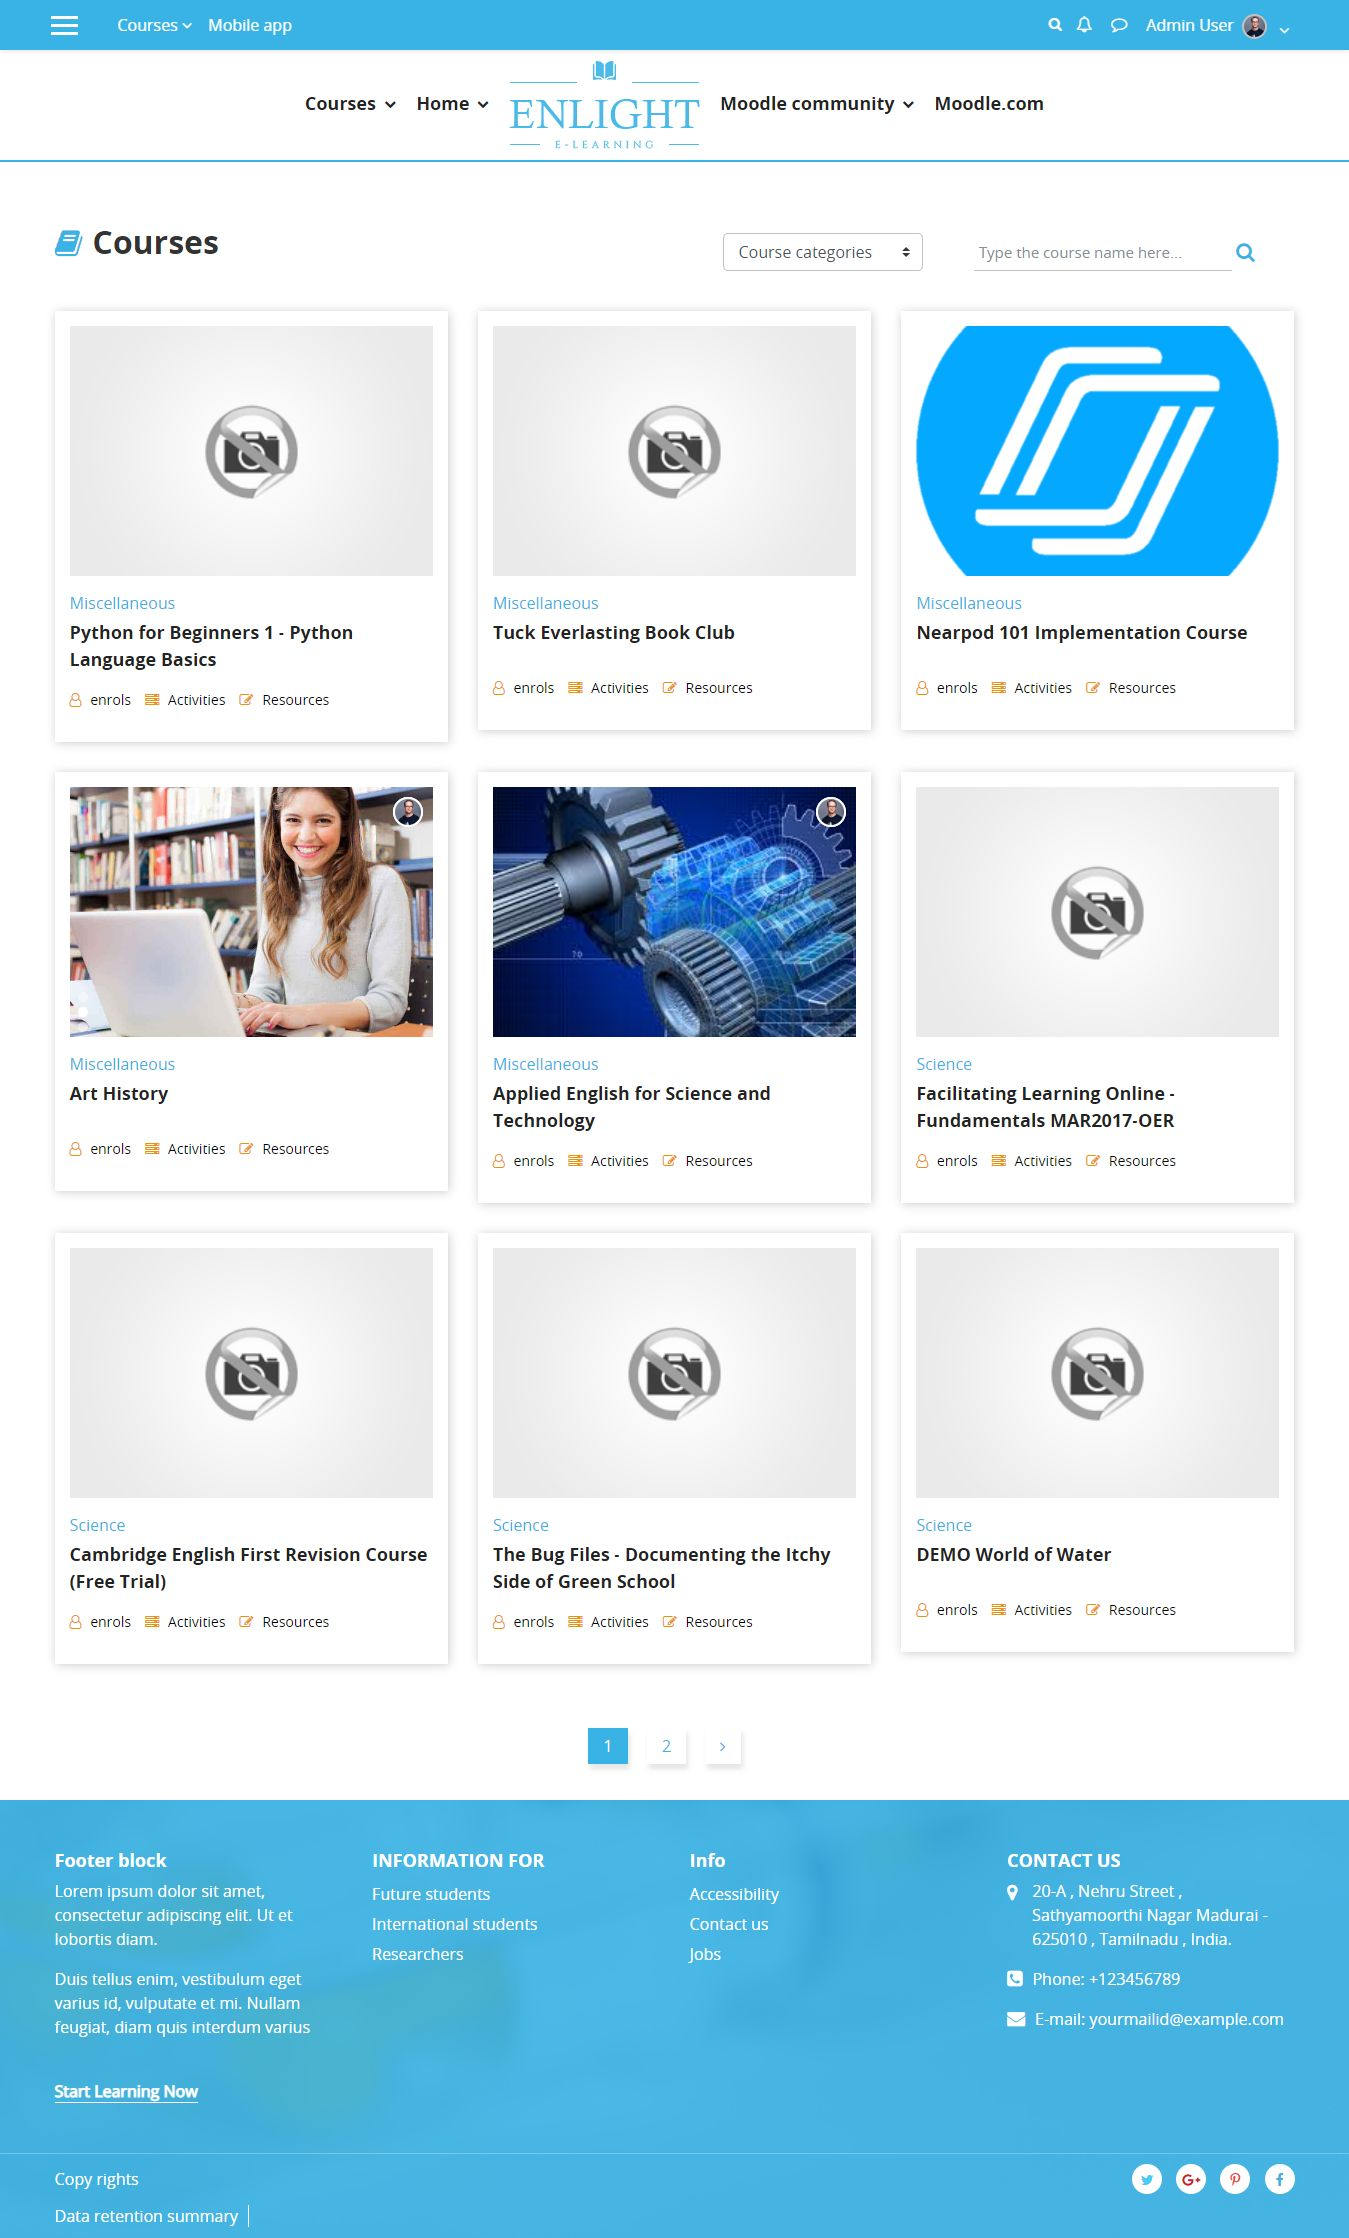This screenshot has width=1349, height=2238.
Task: Click the Admin User name
Action: 1189,25
